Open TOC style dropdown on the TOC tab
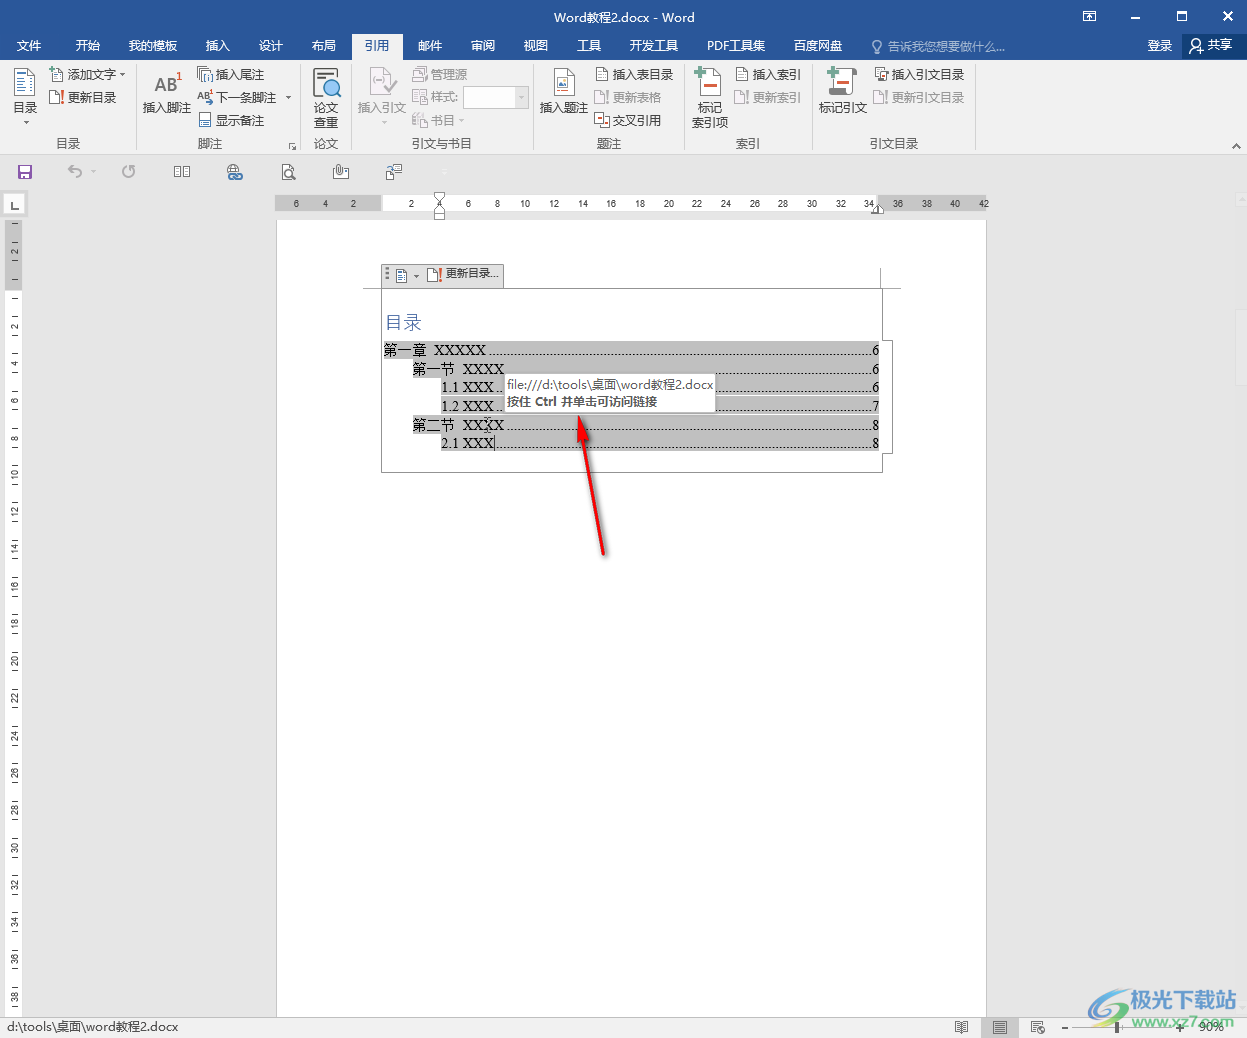Viewport: 1247px width, 1038px height. point(406,275)
